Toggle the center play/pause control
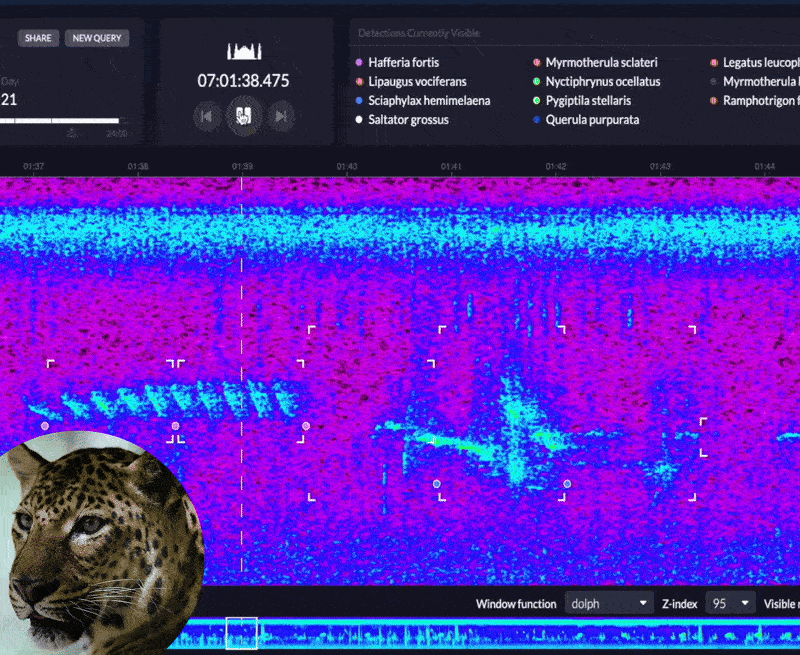 coord(244,116)
